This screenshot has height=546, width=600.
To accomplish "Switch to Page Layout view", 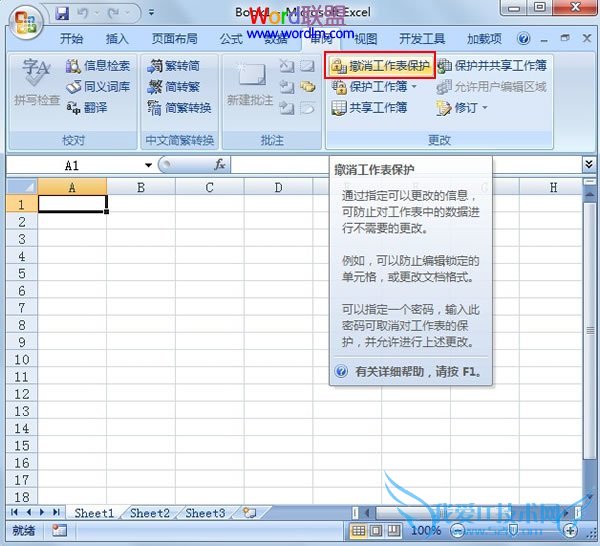I will coord(376,530).
